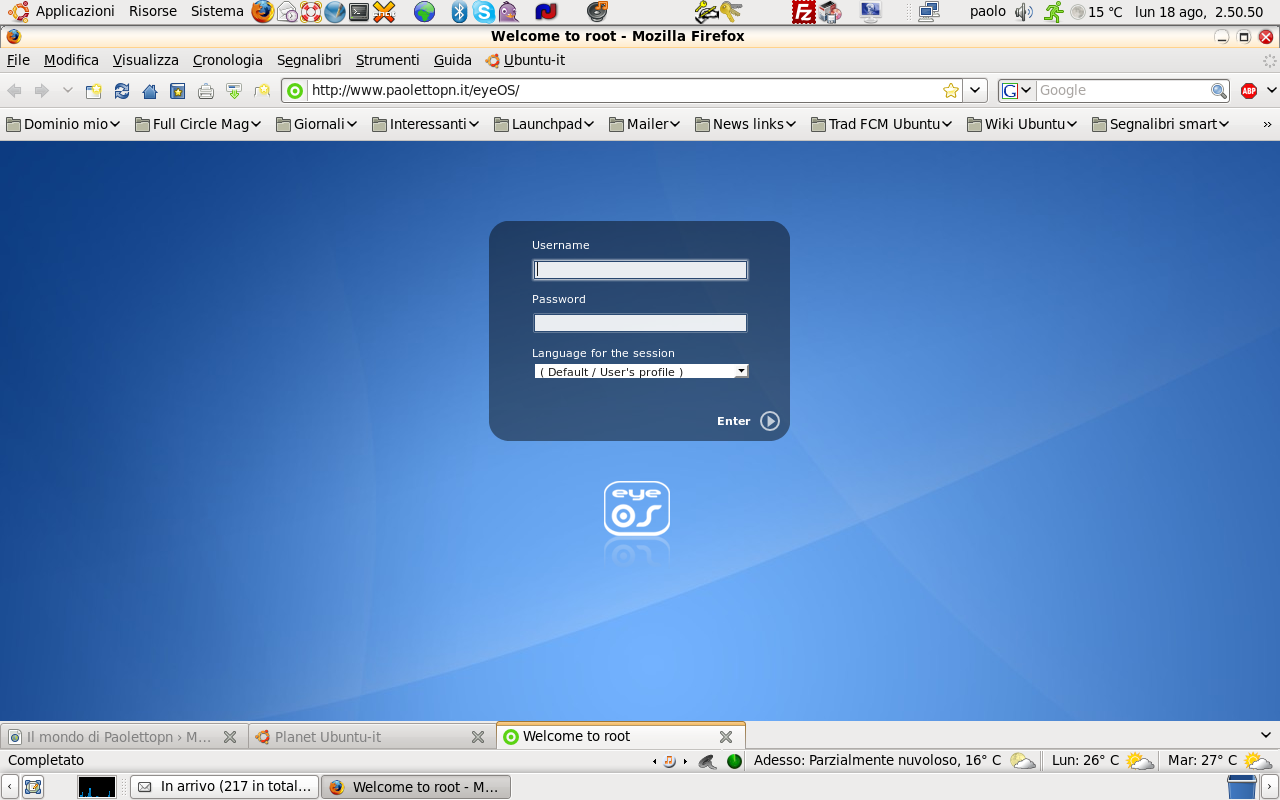Screen dimensions: 1280x800
Task: Click the network connection icon in the top panel
Action: pos(929,12)
